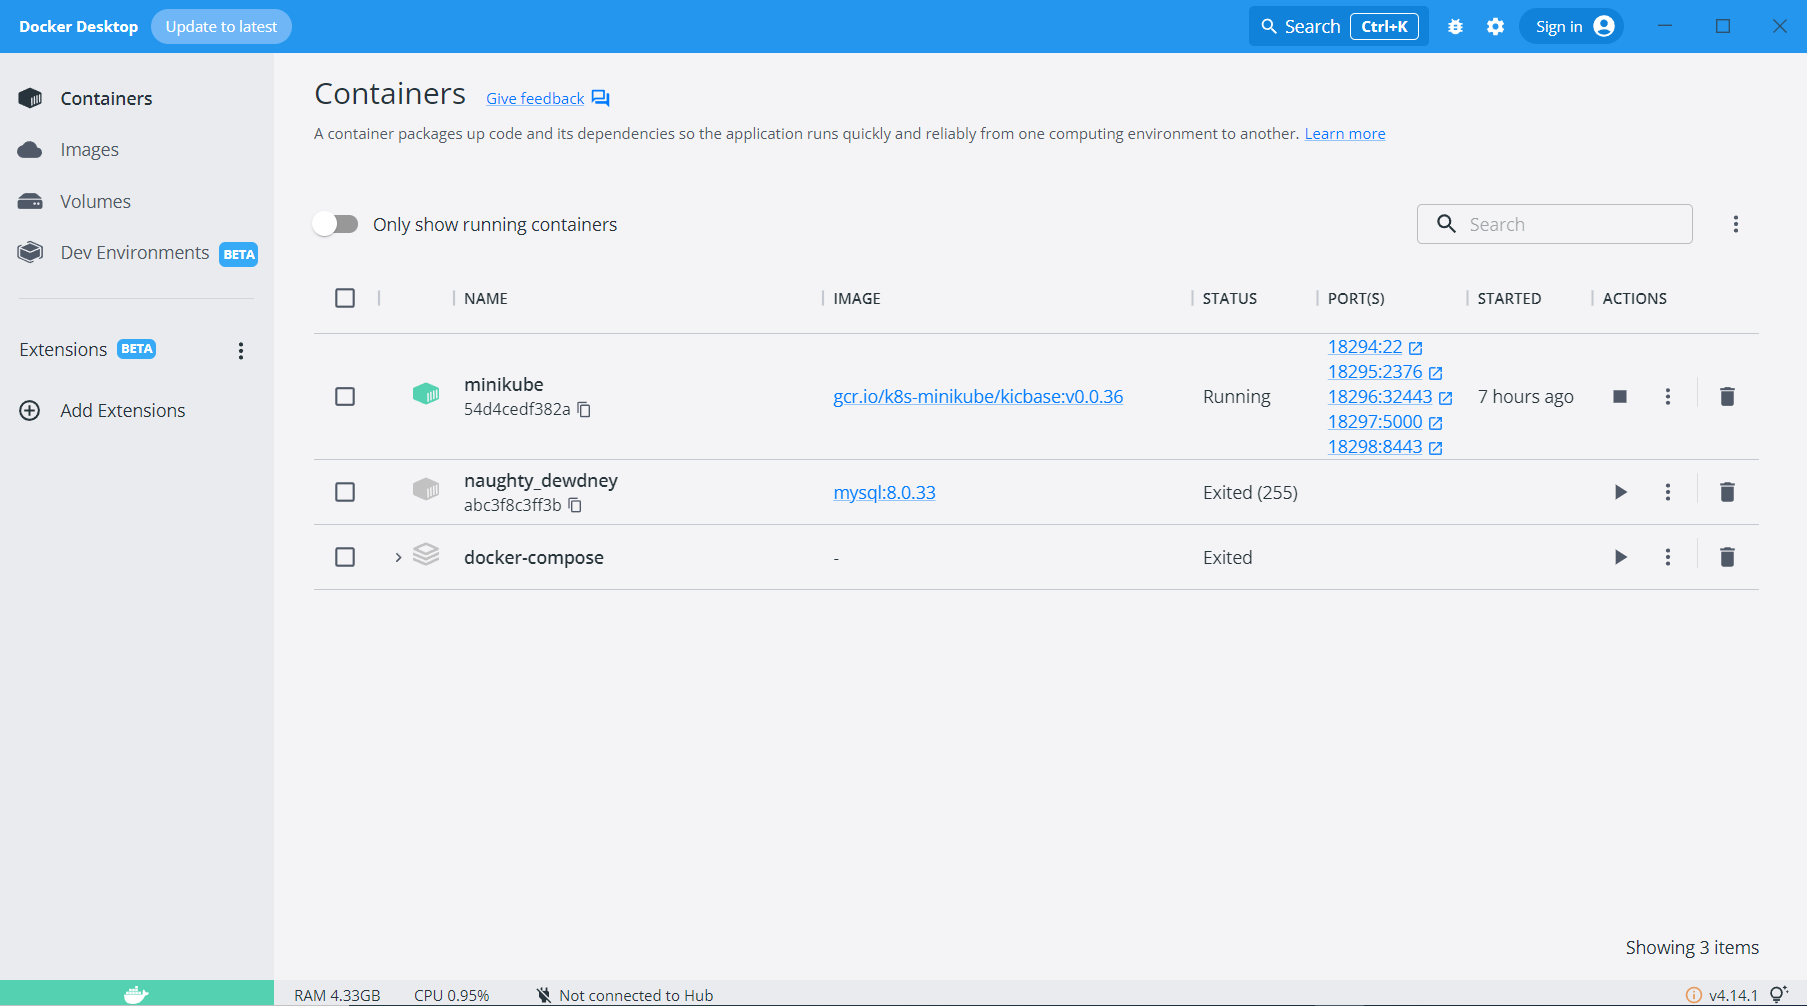
Task: Select the minikube row checkbox
Action: coord(345,397)
